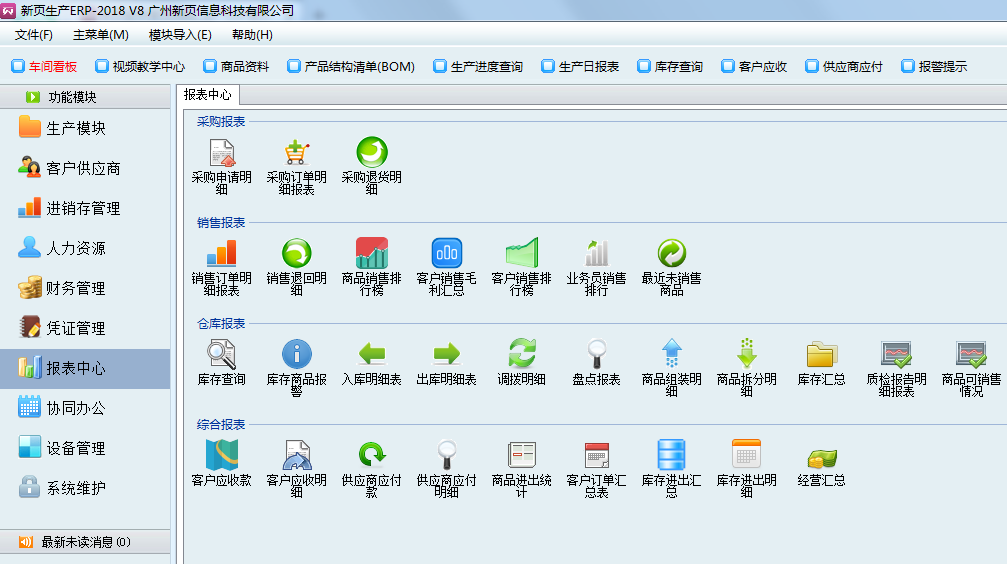Expand the 系统维护 sidebar section

point(75,488)
